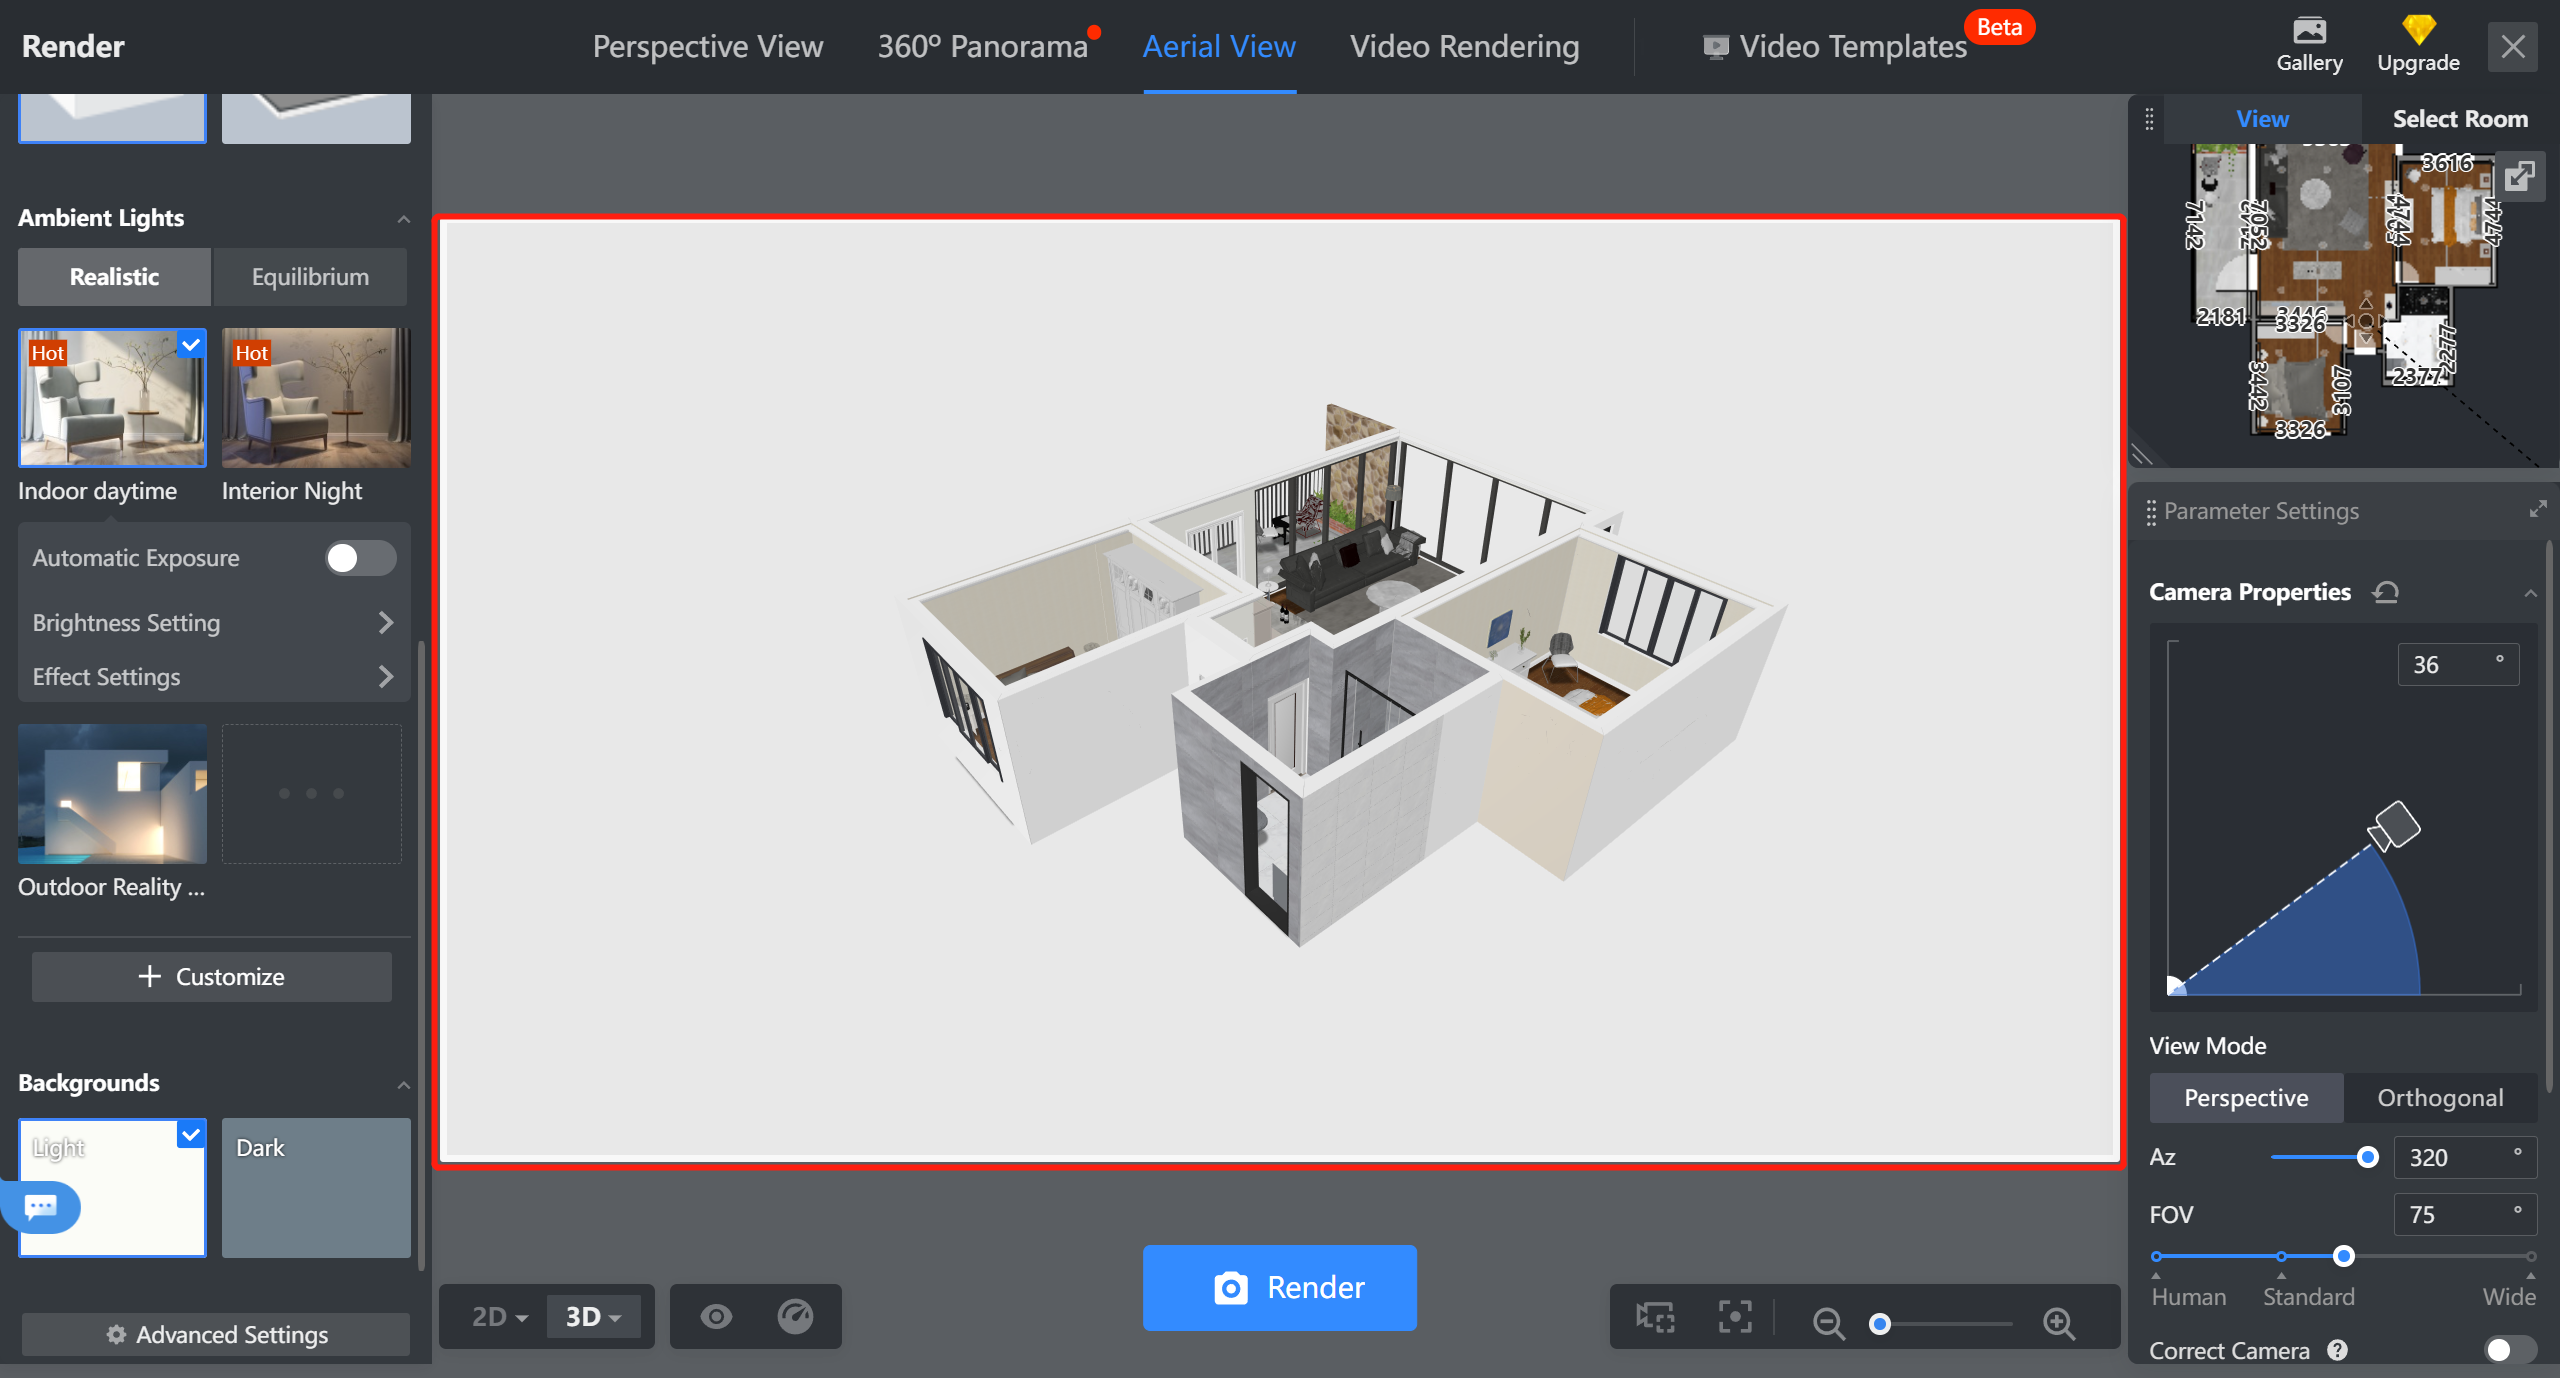Click the zoom in magnifier icon

(2058, 1323)
